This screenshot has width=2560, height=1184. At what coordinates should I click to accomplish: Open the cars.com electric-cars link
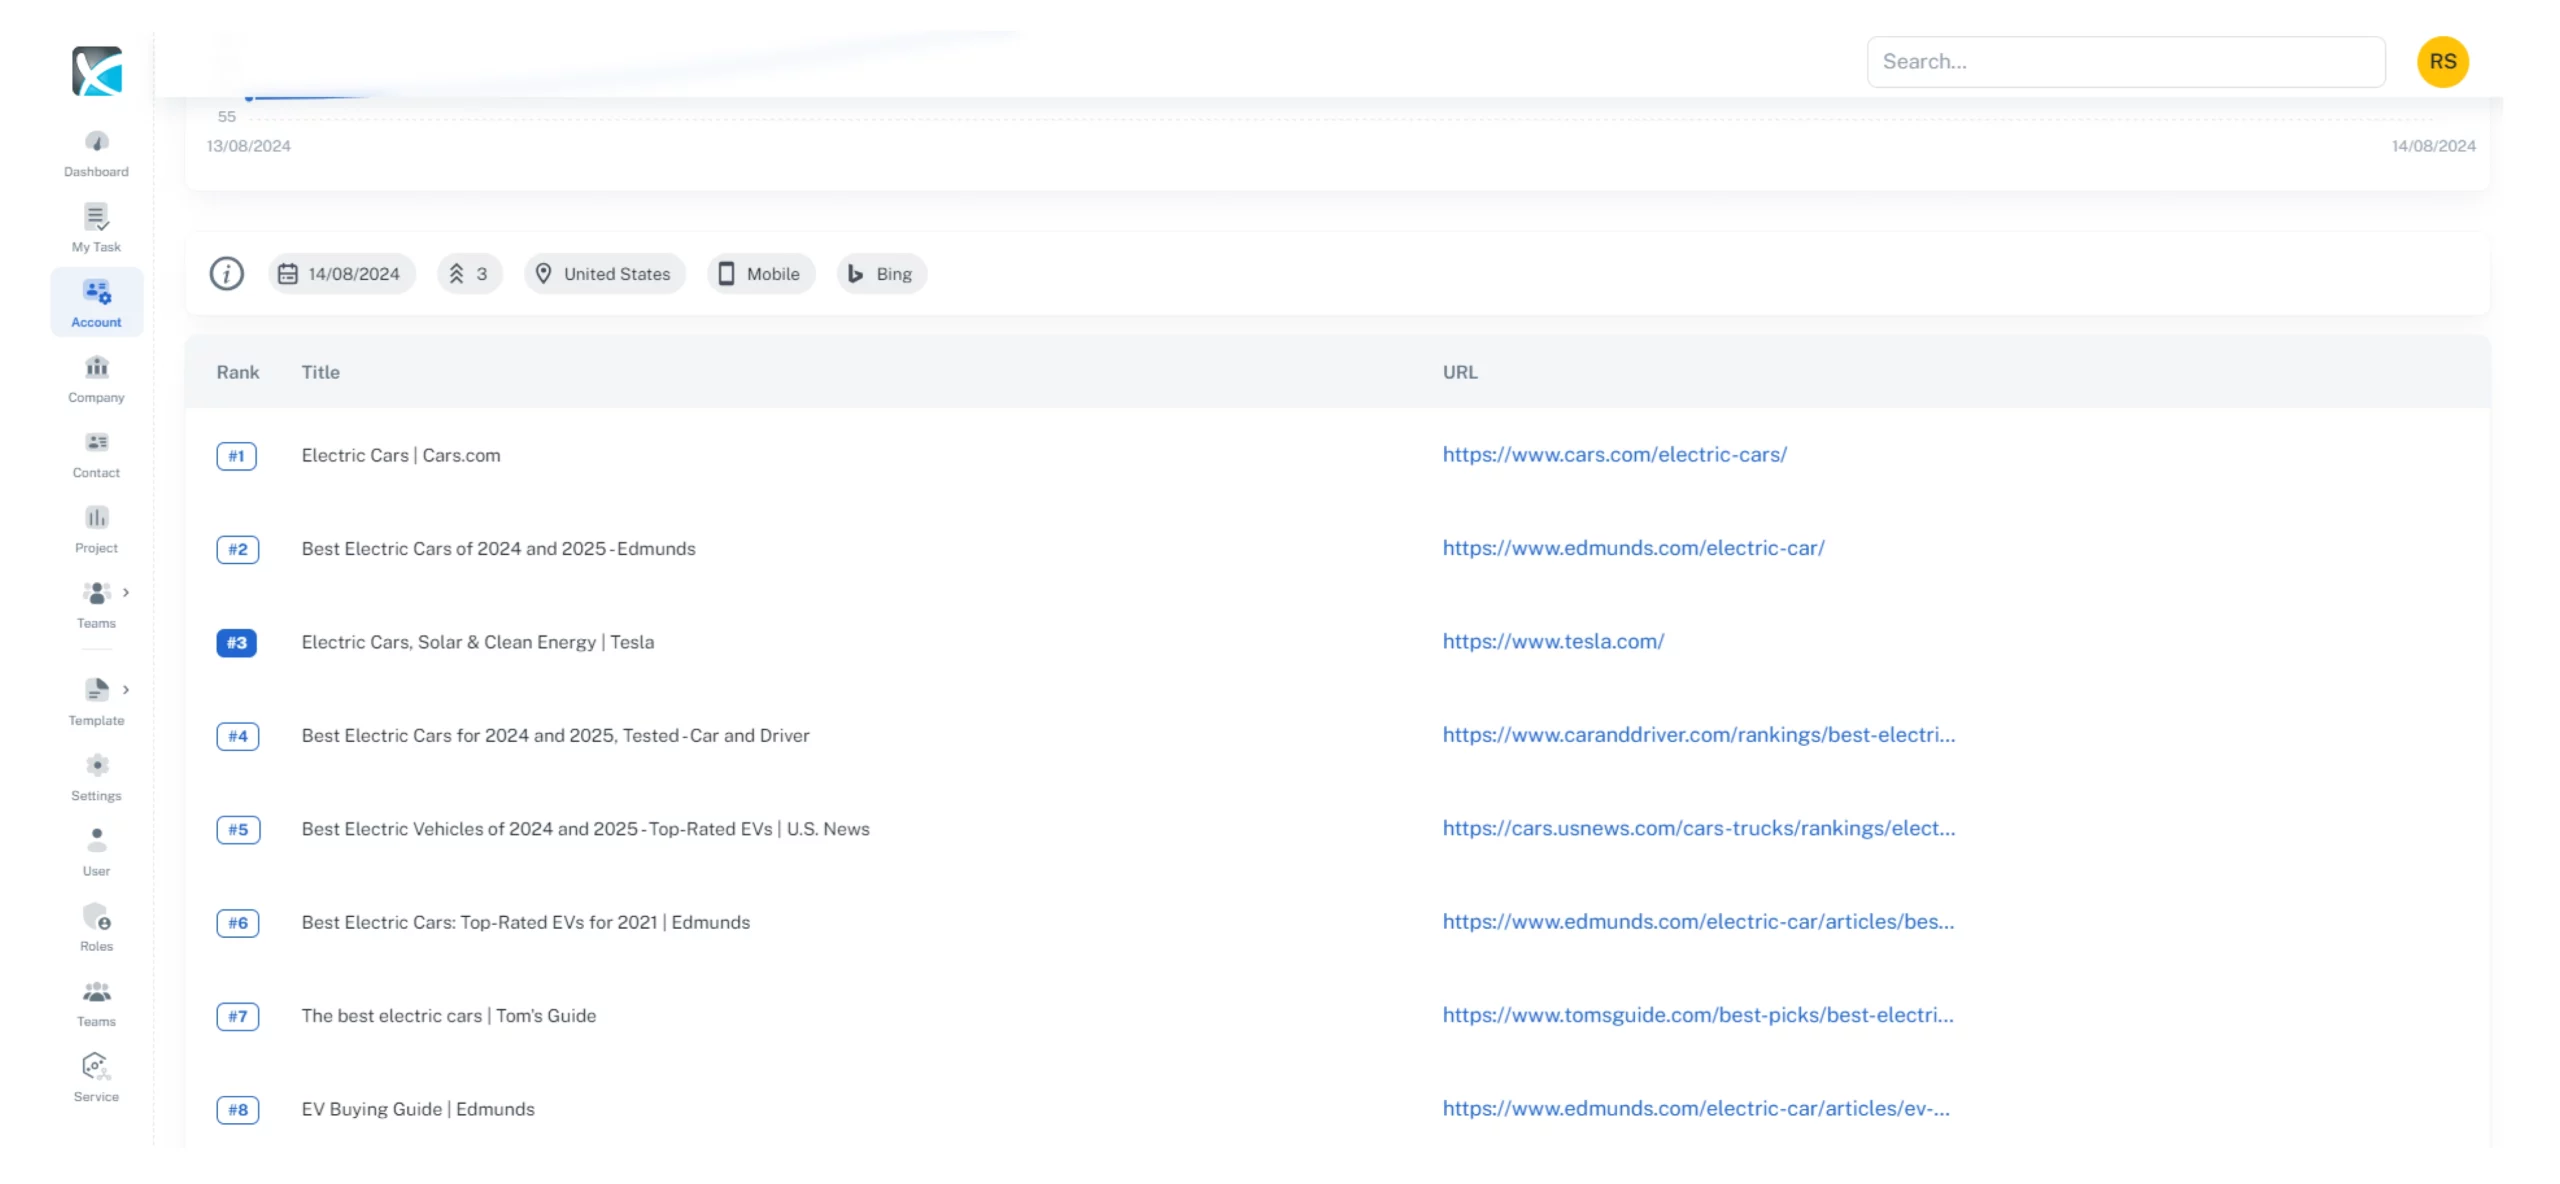pyautogui.click(x=1614, y=454)
